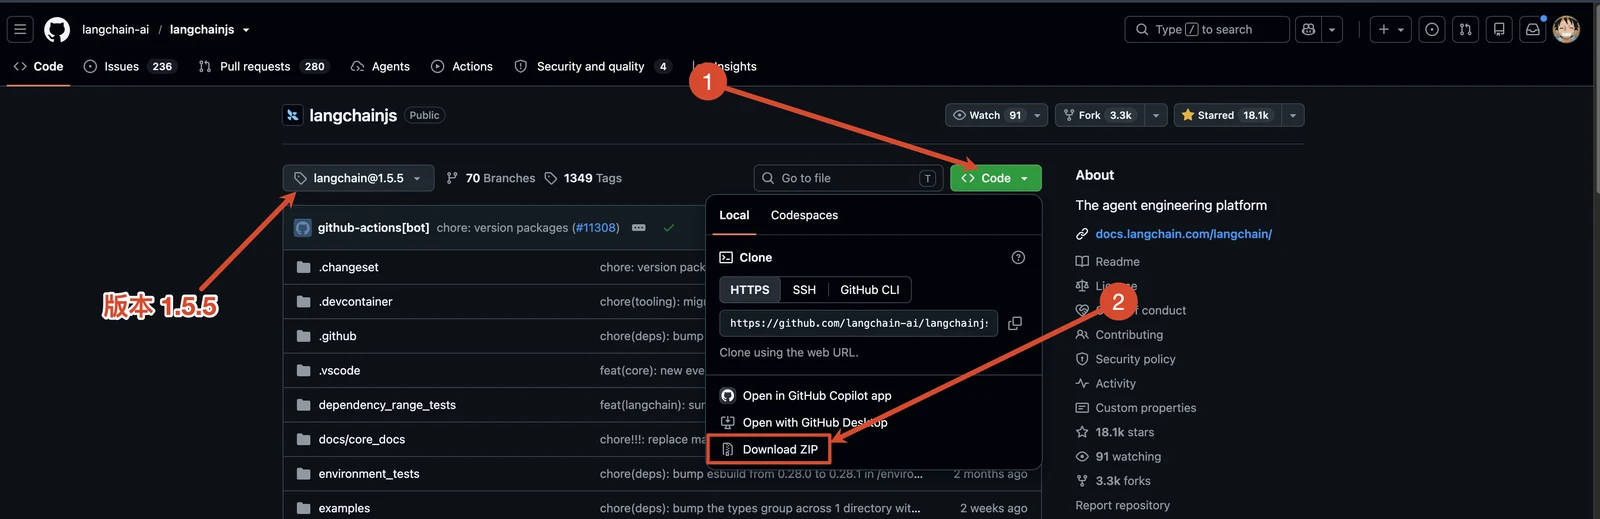Open the pull requests icon in header

1465,30
